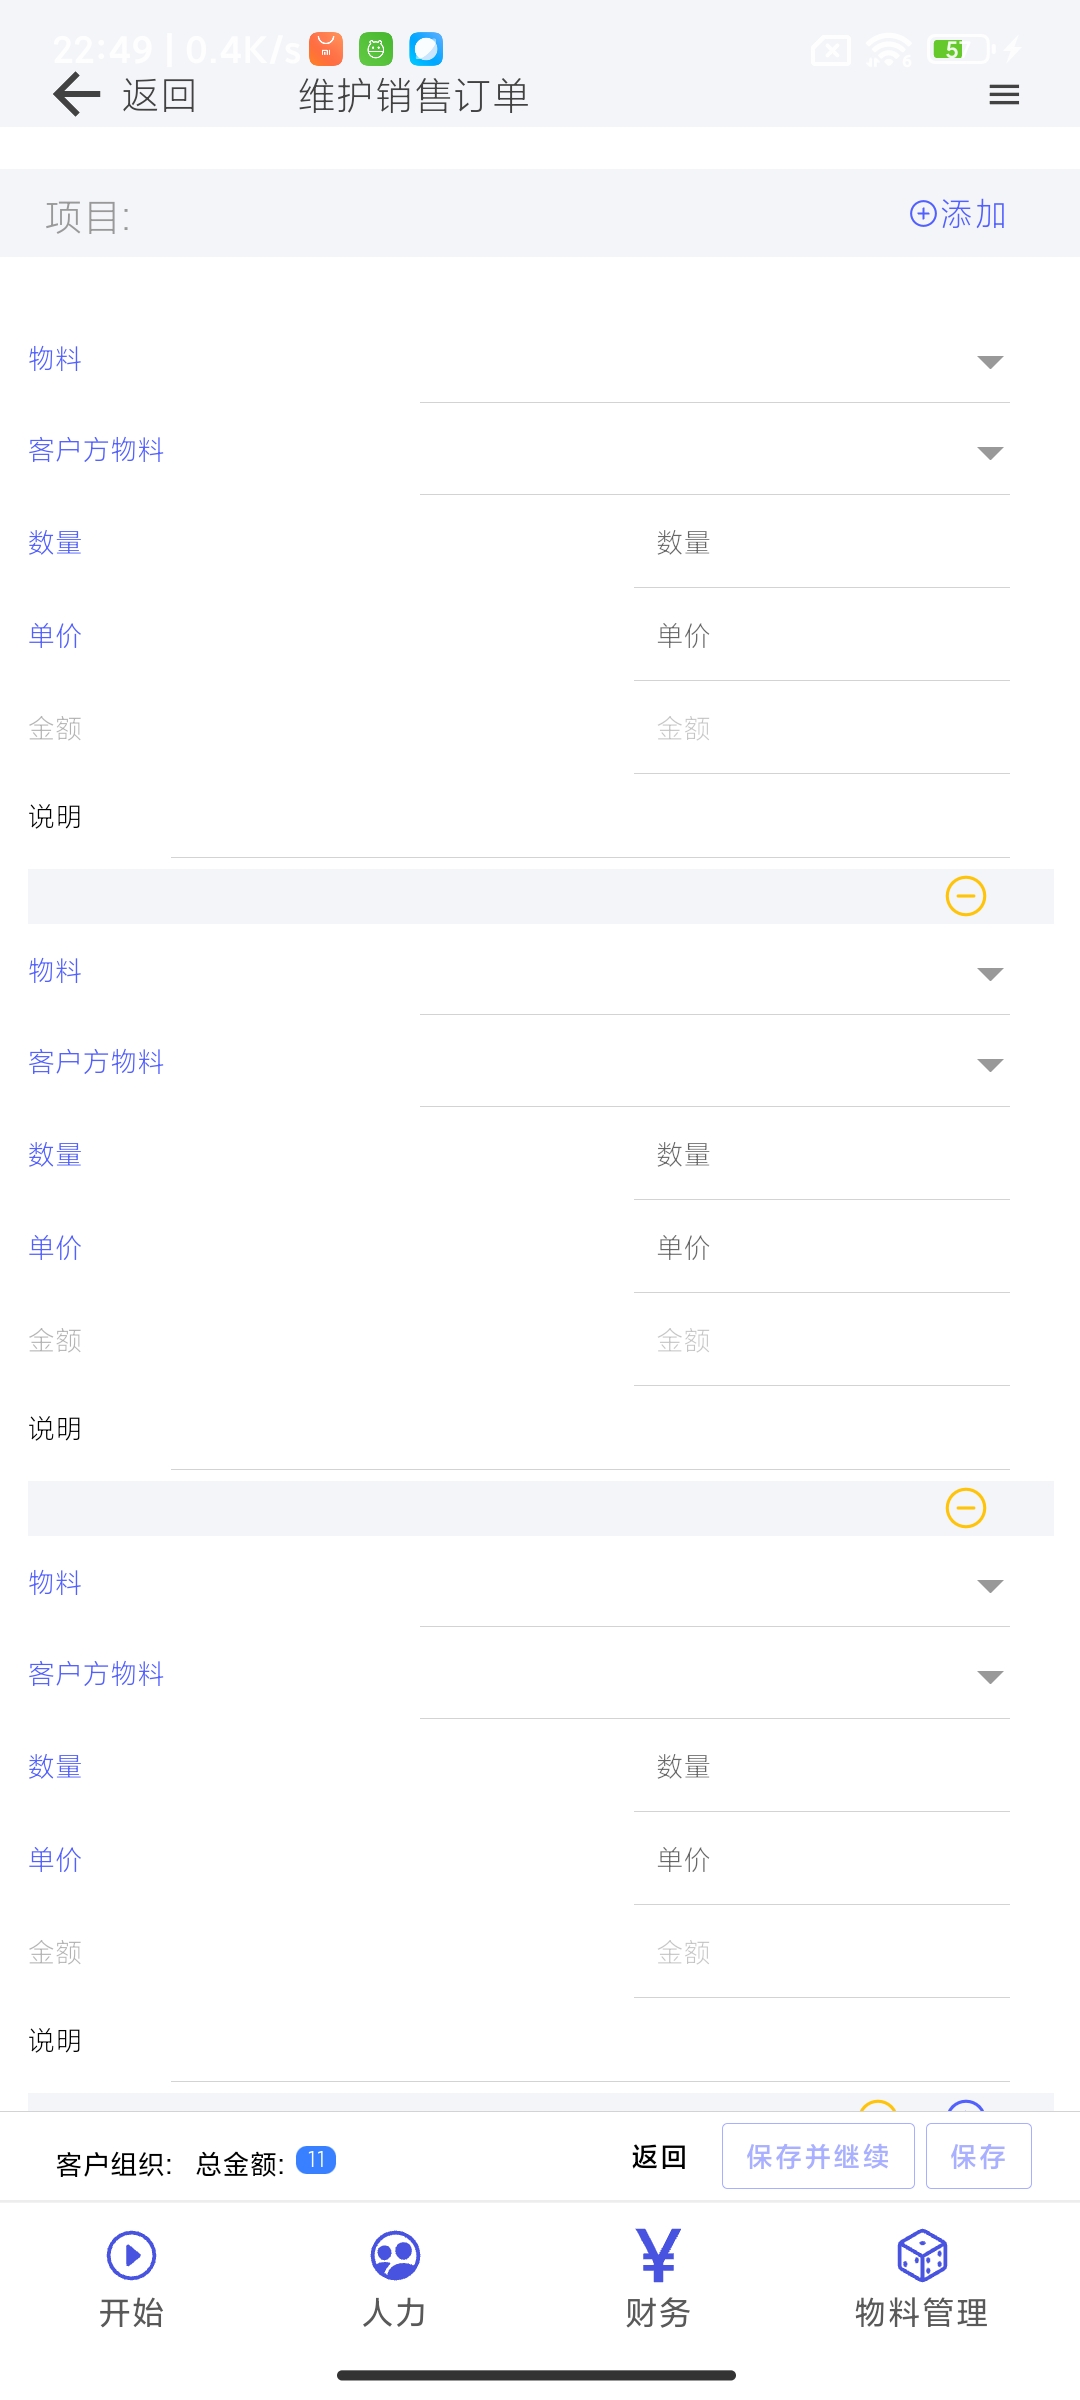Open the hamburger menu icon
Image resolution: width=1080 pixels, height=2400 pixels.
coord(1003,95)
